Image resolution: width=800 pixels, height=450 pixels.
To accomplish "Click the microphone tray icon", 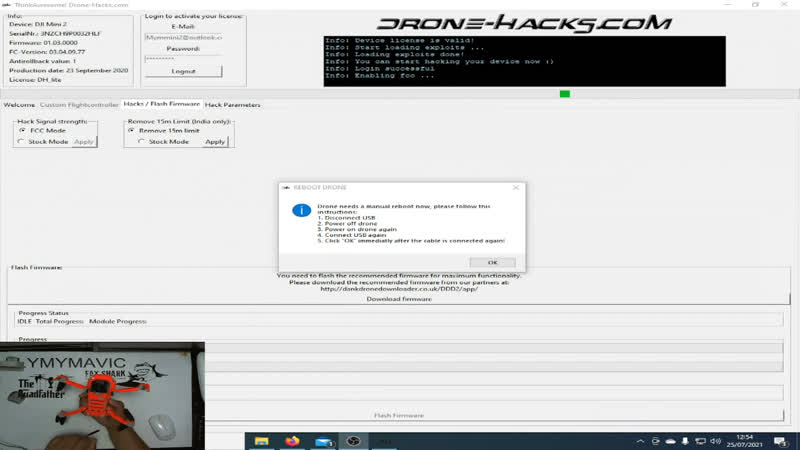I will coord(685,441).
